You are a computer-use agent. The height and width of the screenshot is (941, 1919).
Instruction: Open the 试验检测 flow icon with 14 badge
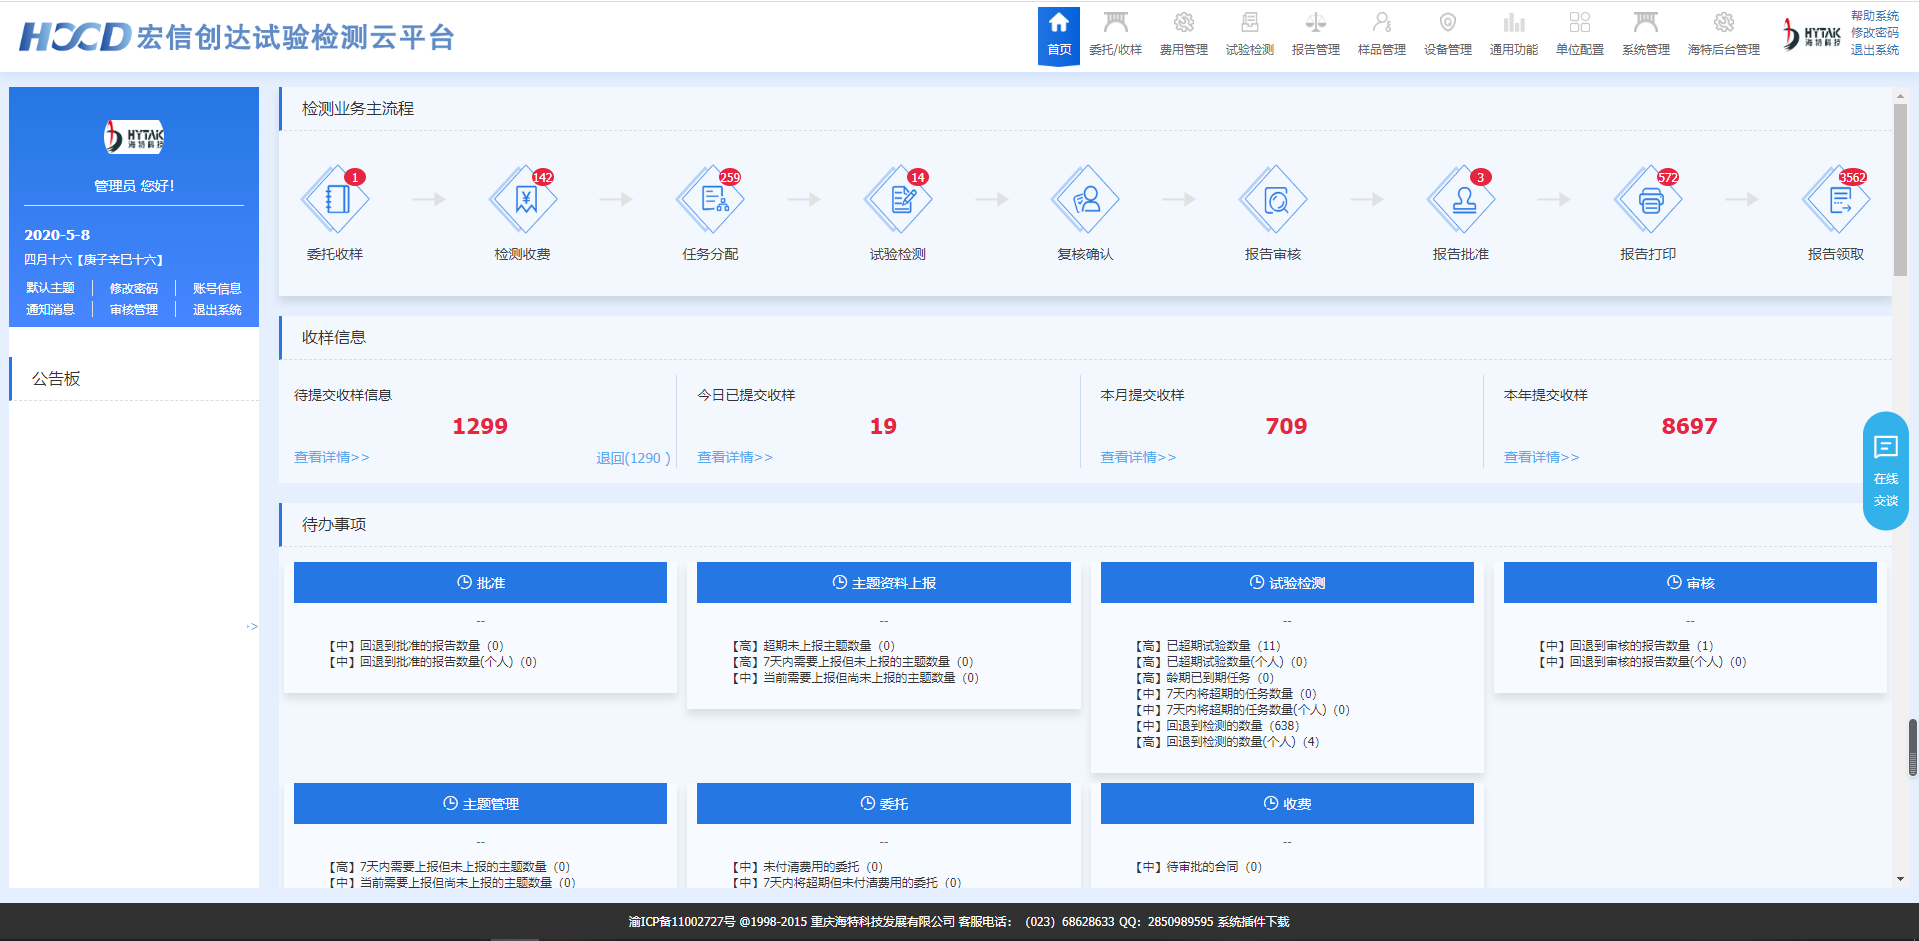[898, 199]
